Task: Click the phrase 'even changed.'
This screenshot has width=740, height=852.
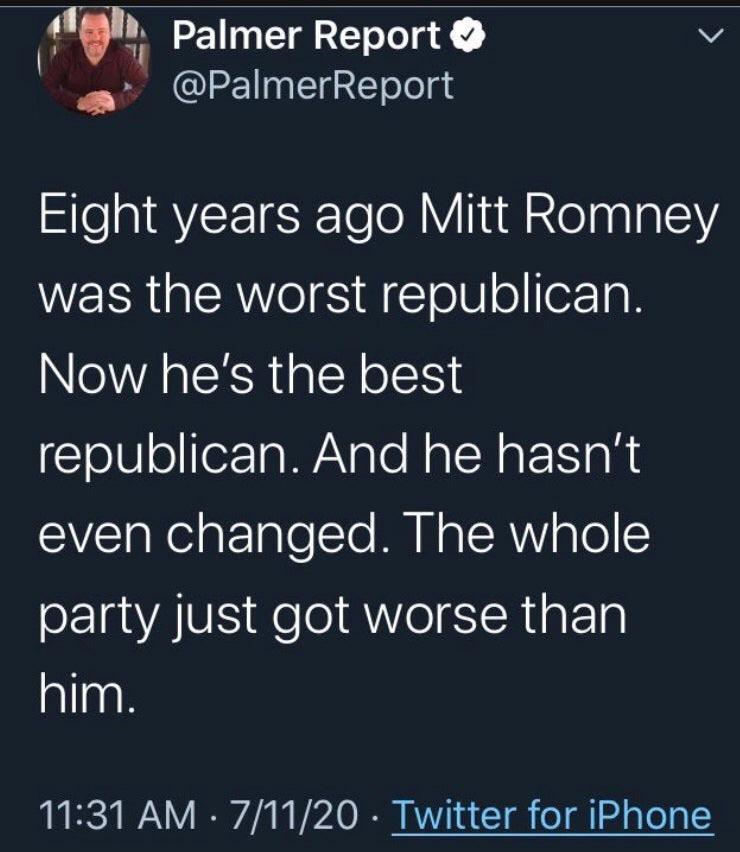Action: click(214, 535)
